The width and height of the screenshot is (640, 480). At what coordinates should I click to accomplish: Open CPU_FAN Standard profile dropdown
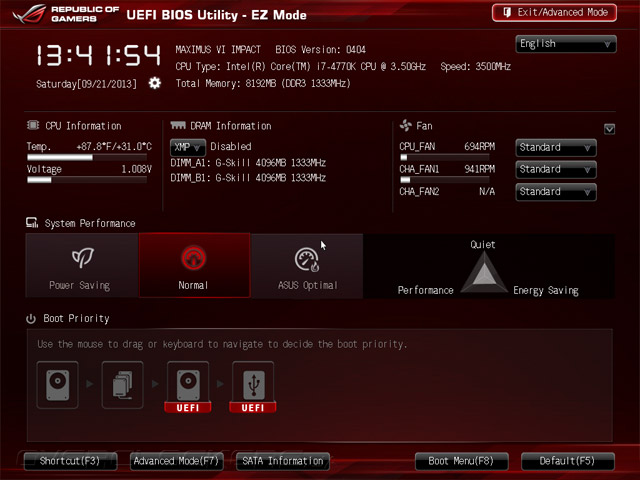[556, 147]
